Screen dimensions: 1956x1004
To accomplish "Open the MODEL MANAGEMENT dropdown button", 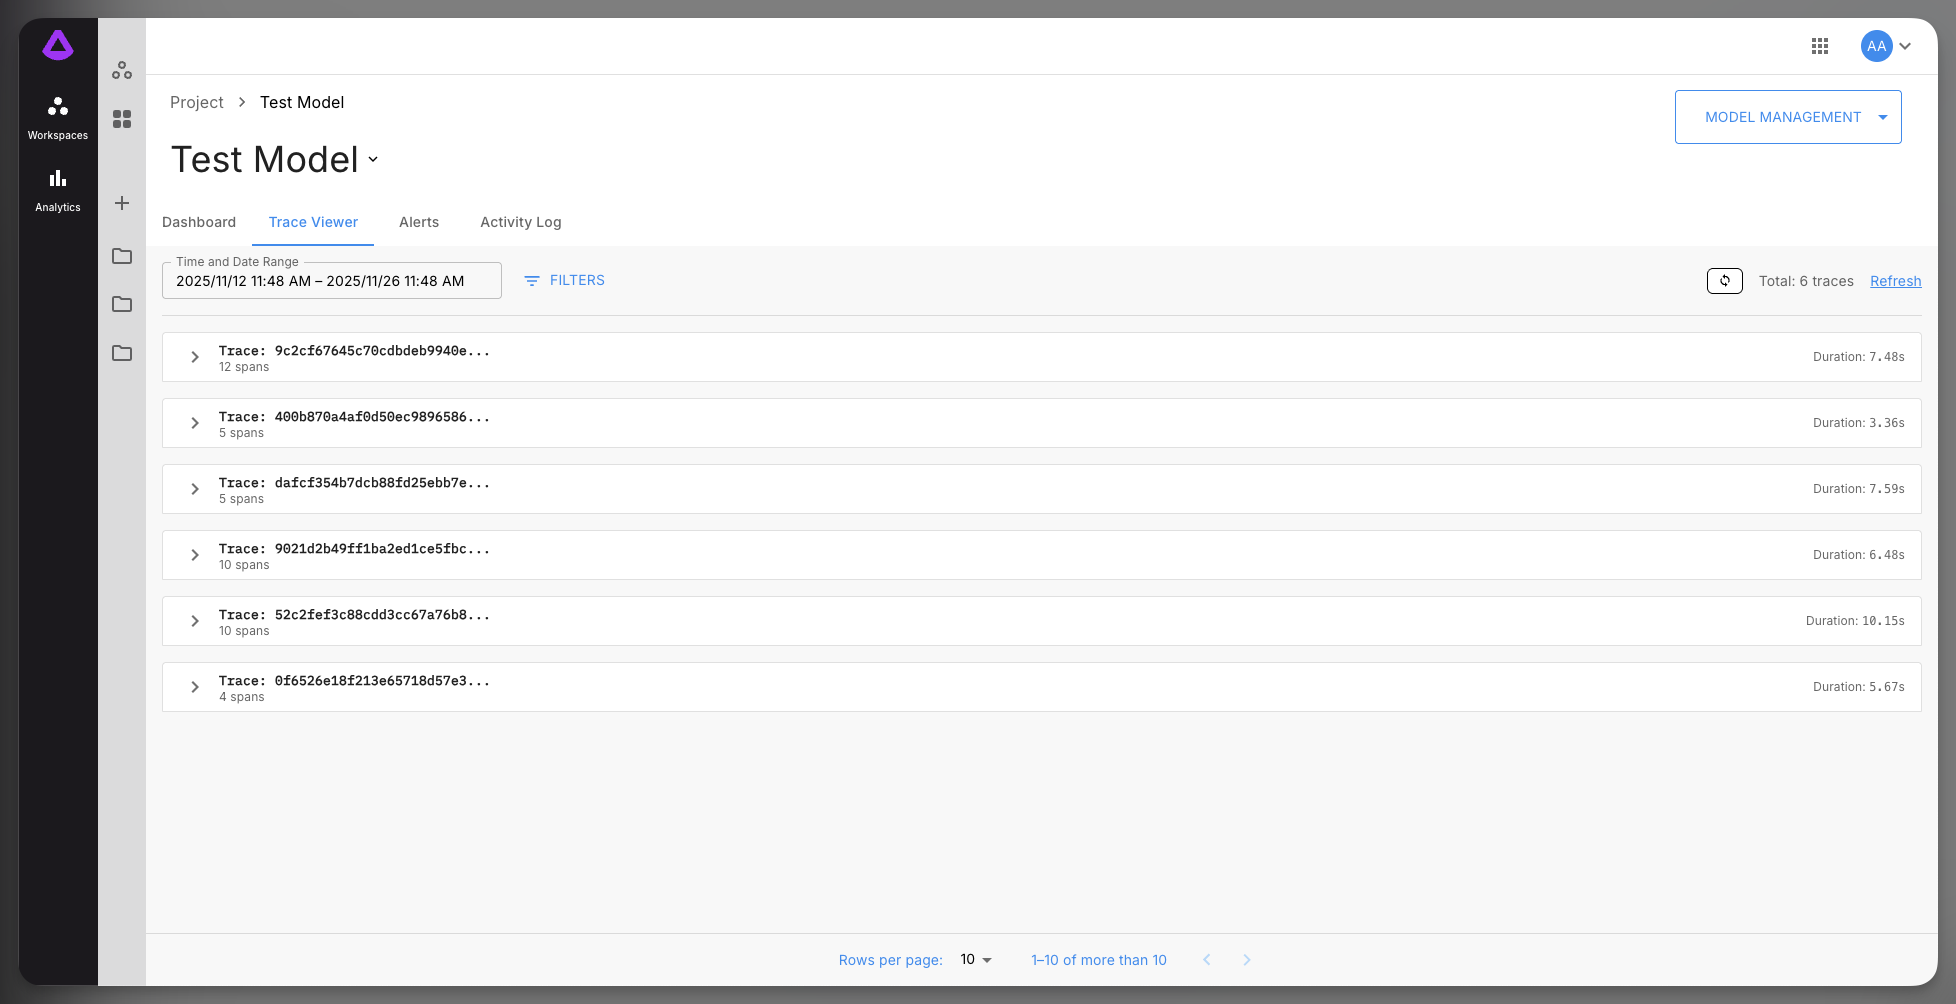I will pos(1788,117).
